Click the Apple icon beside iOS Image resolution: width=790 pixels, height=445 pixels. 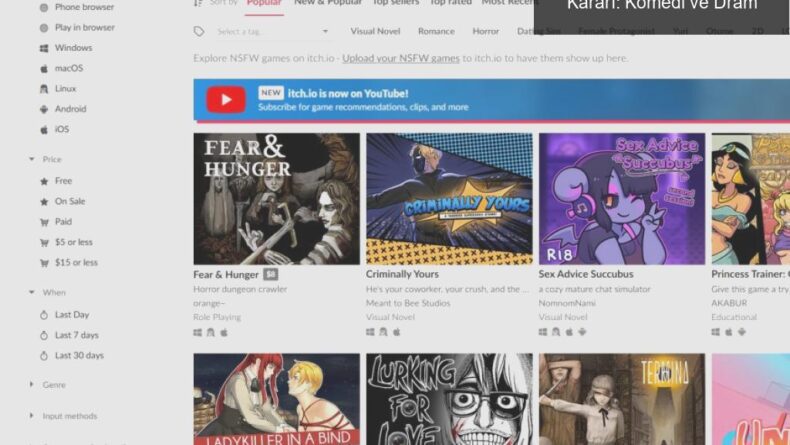pos(44,130)
